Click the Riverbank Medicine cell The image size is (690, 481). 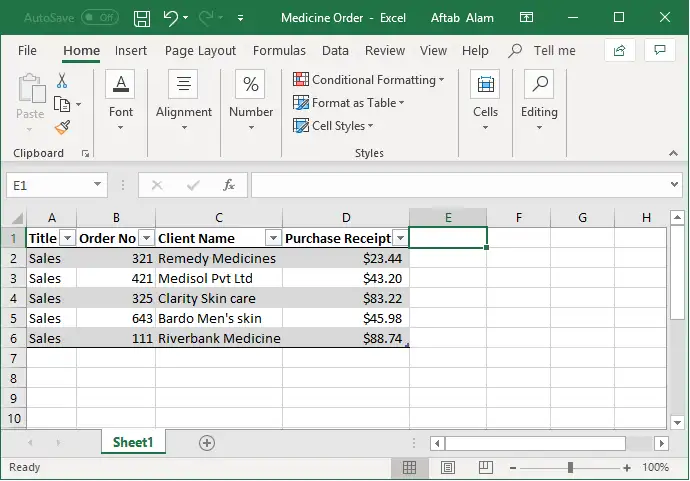click(219, 338)
